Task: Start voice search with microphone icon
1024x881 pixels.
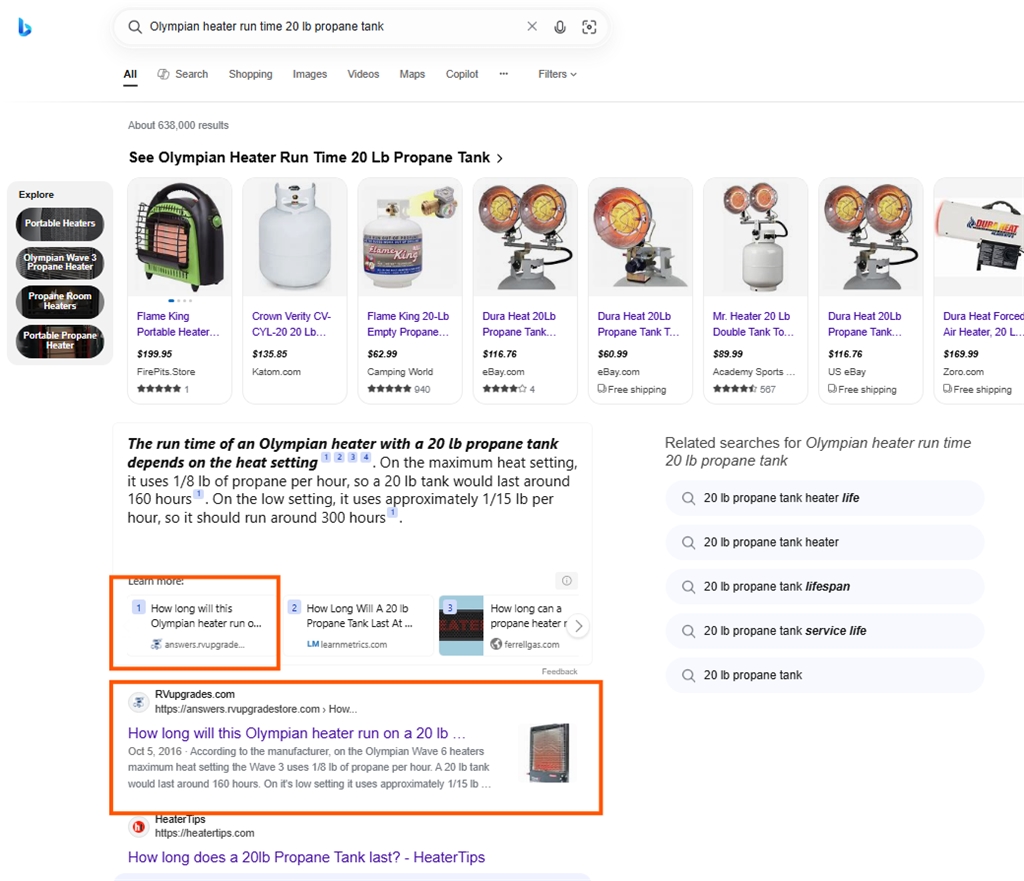Action: (x=560, y=27)
